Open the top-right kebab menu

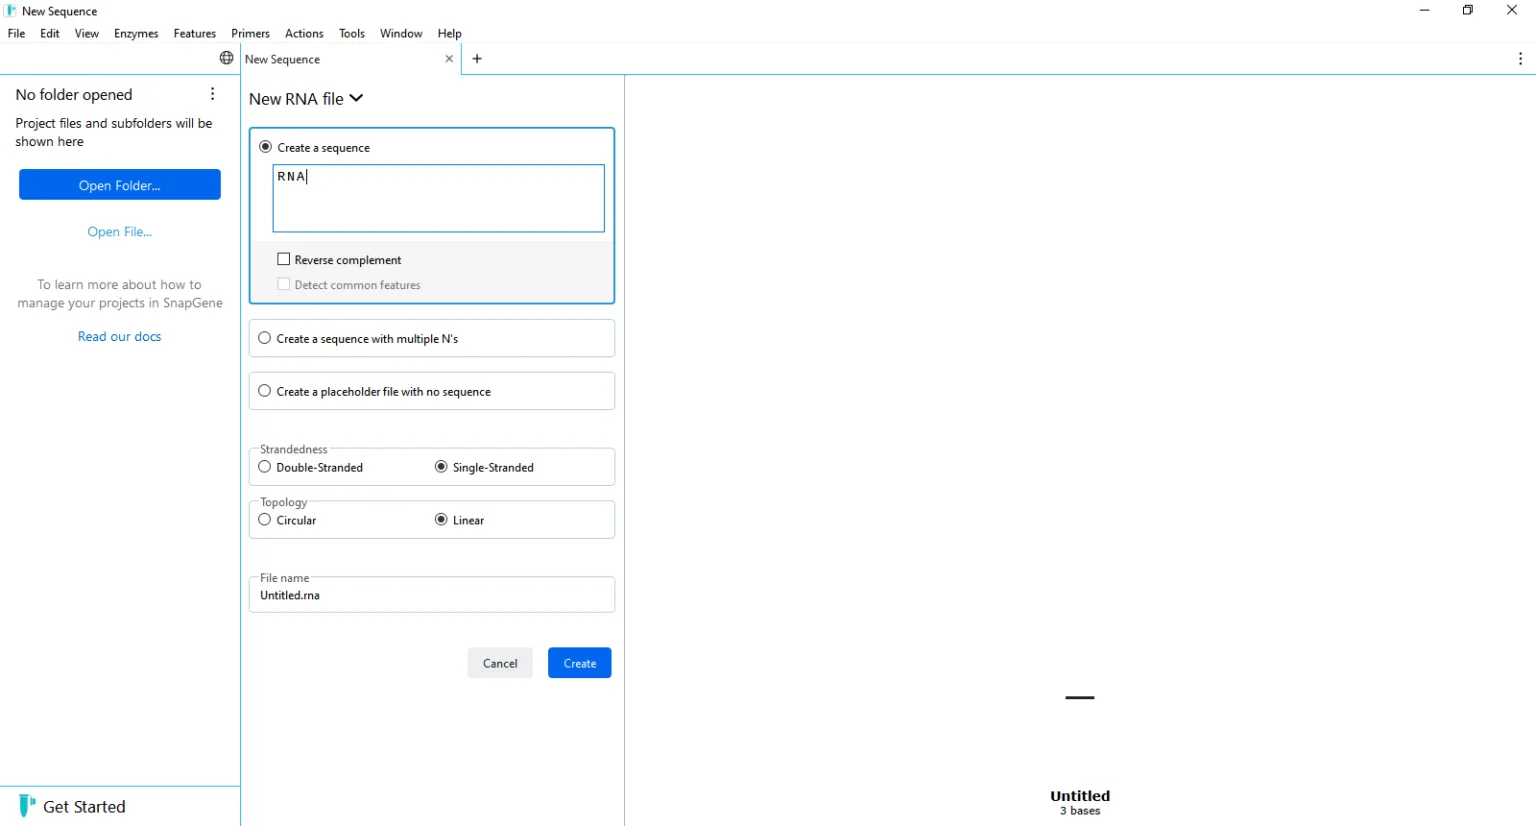click(1520, 59)
